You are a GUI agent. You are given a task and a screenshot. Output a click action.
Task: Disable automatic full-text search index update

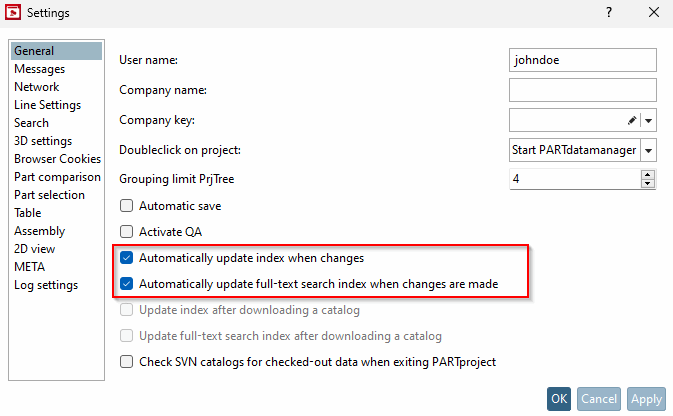[x=127, y=284]
